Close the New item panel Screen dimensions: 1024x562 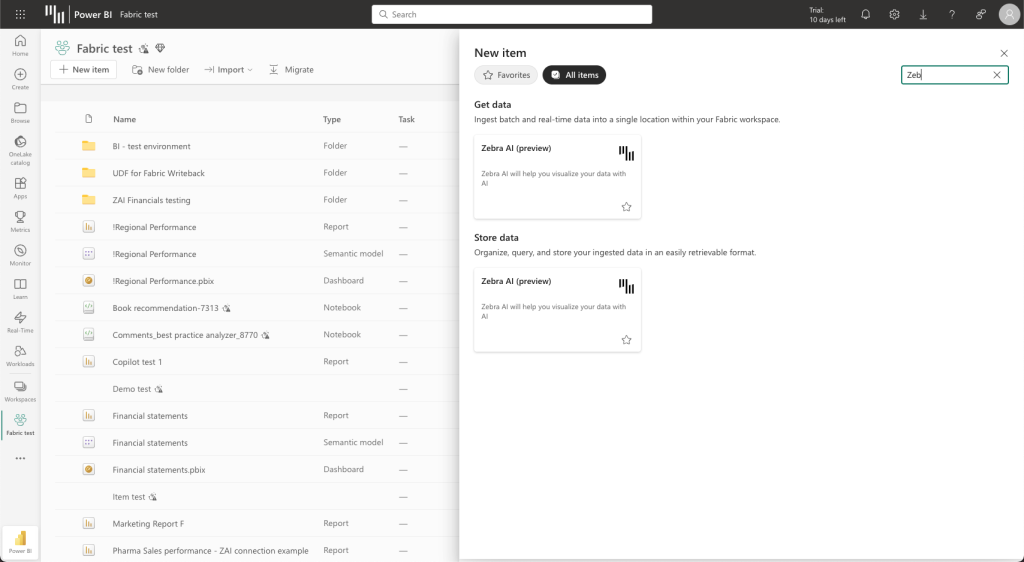tap(1004, 54)
